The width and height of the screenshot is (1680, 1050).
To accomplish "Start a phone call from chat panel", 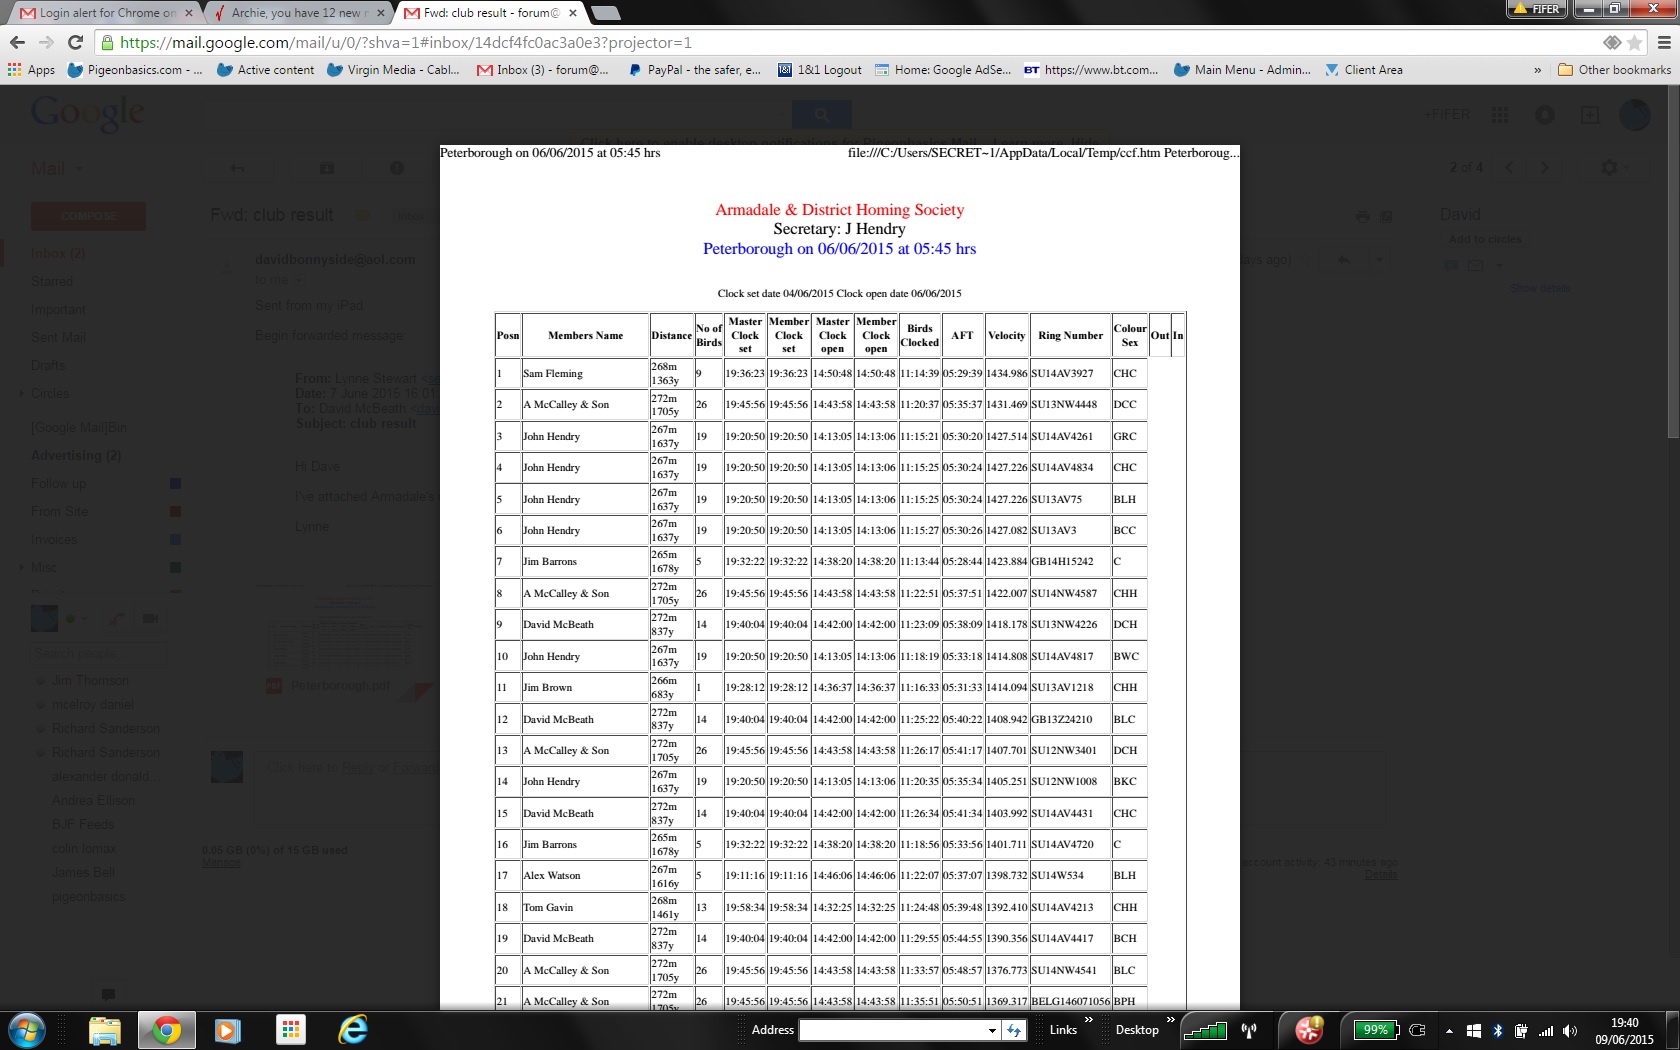I will tap(116, 619).
